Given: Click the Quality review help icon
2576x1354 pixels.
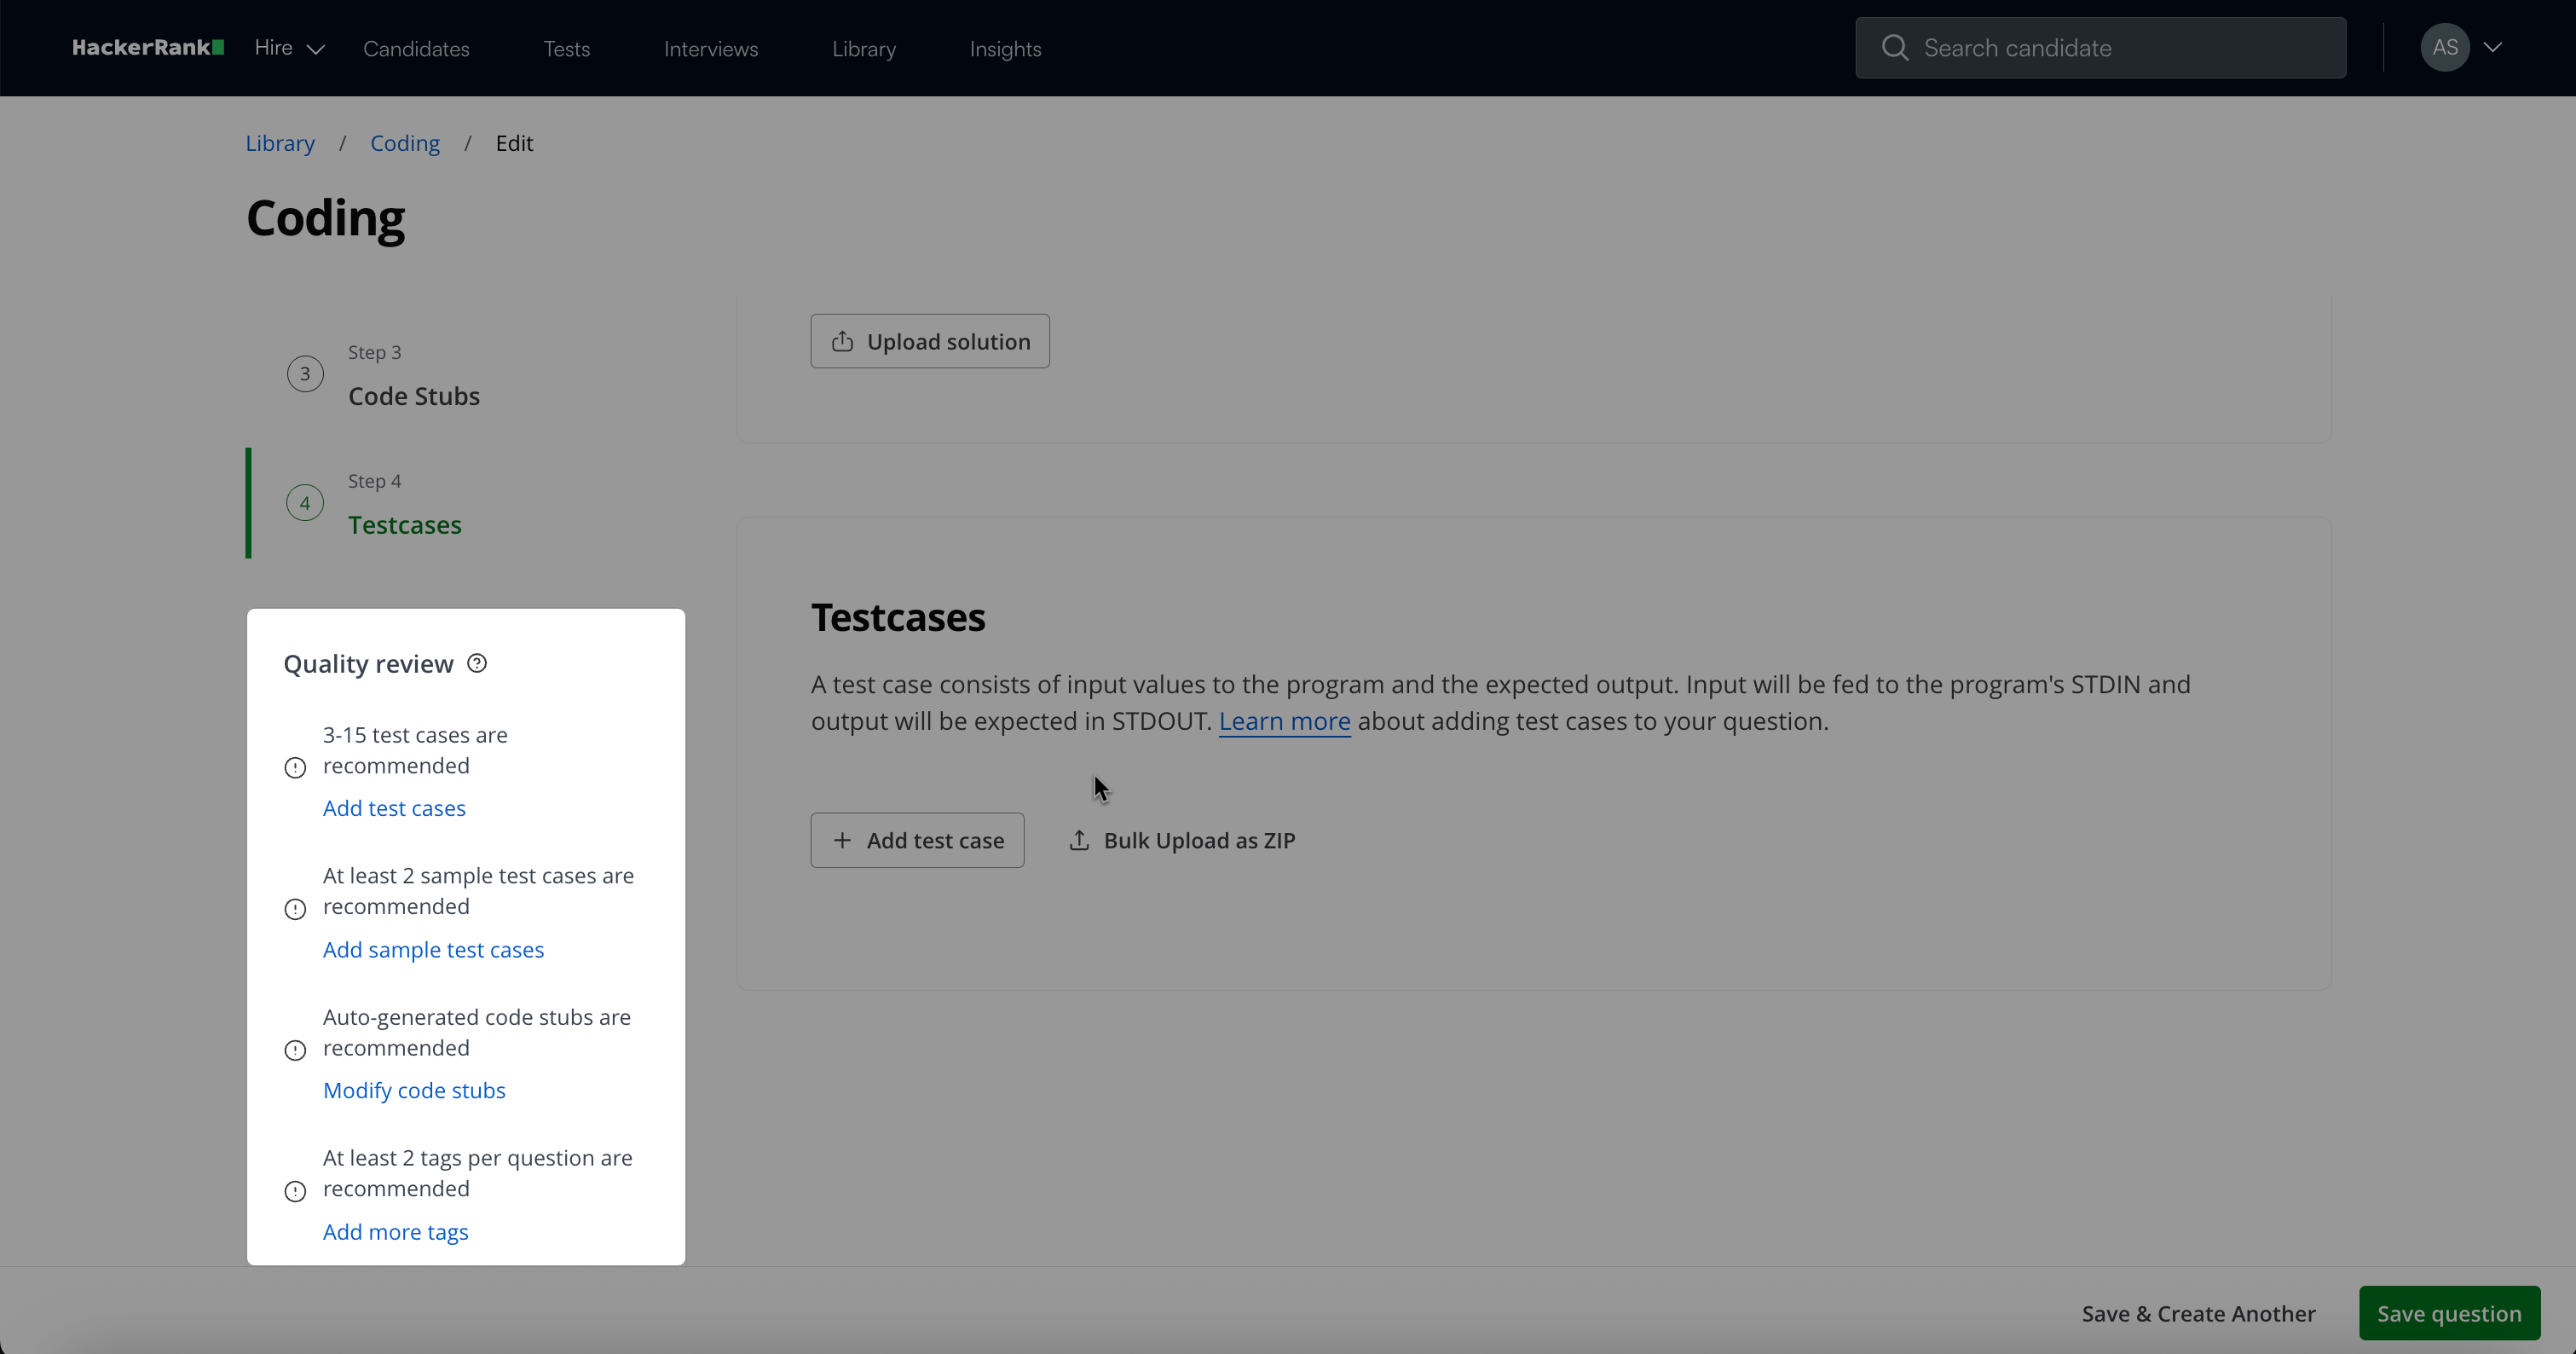Looking at the screenshot, I should [x=477, y=664].
